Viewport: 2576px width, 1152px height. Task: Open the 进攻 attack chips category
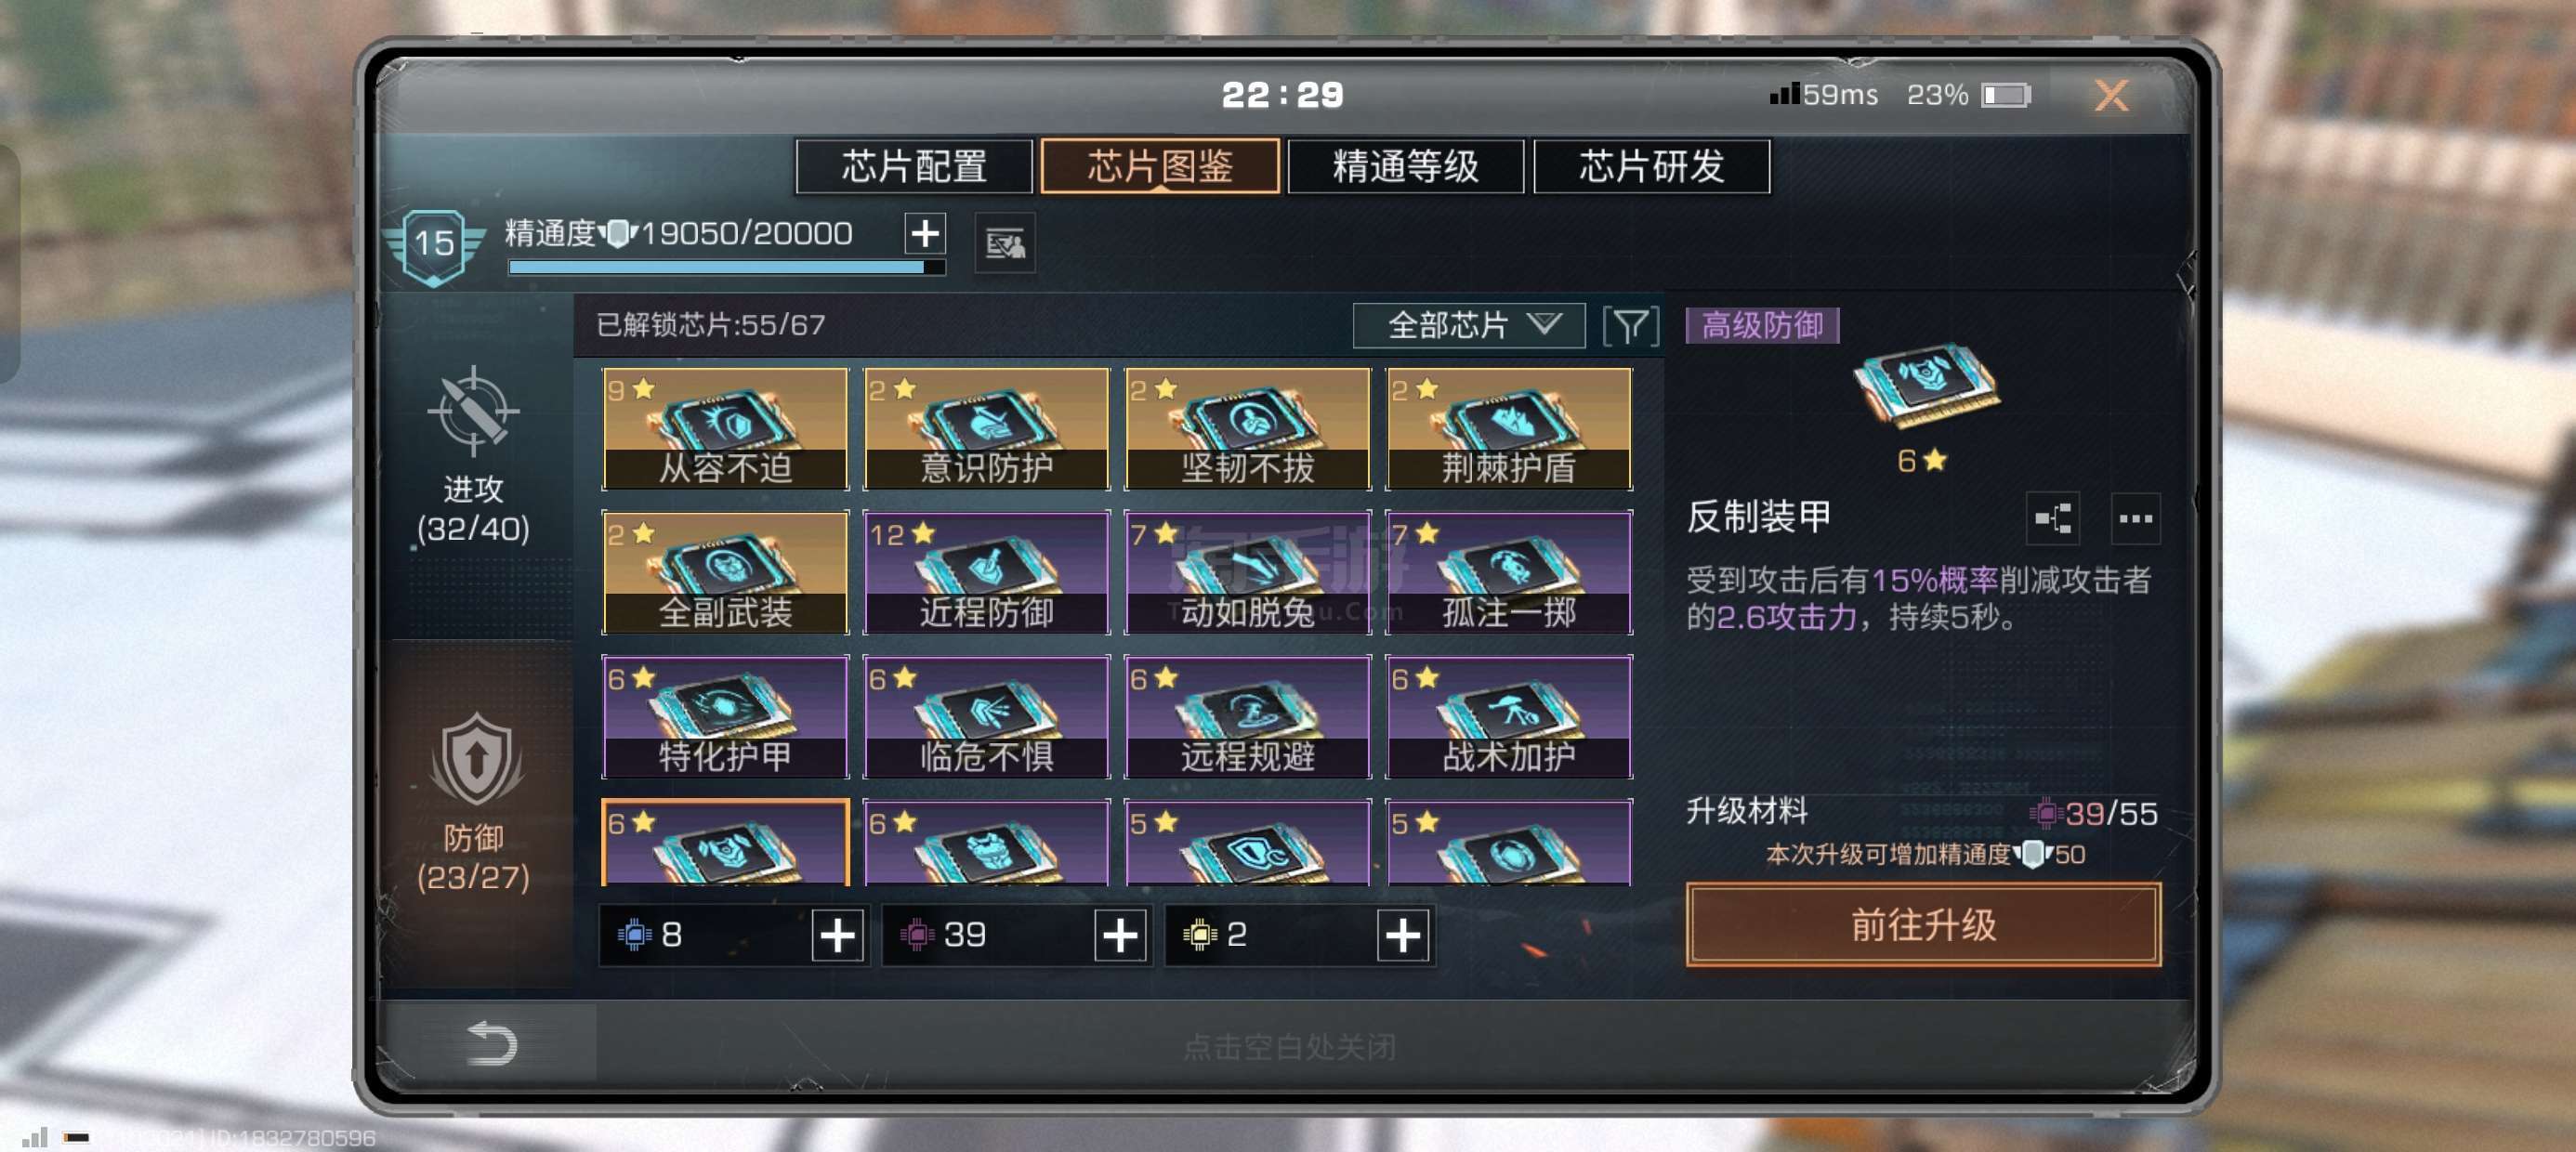[x=473, y=456]
